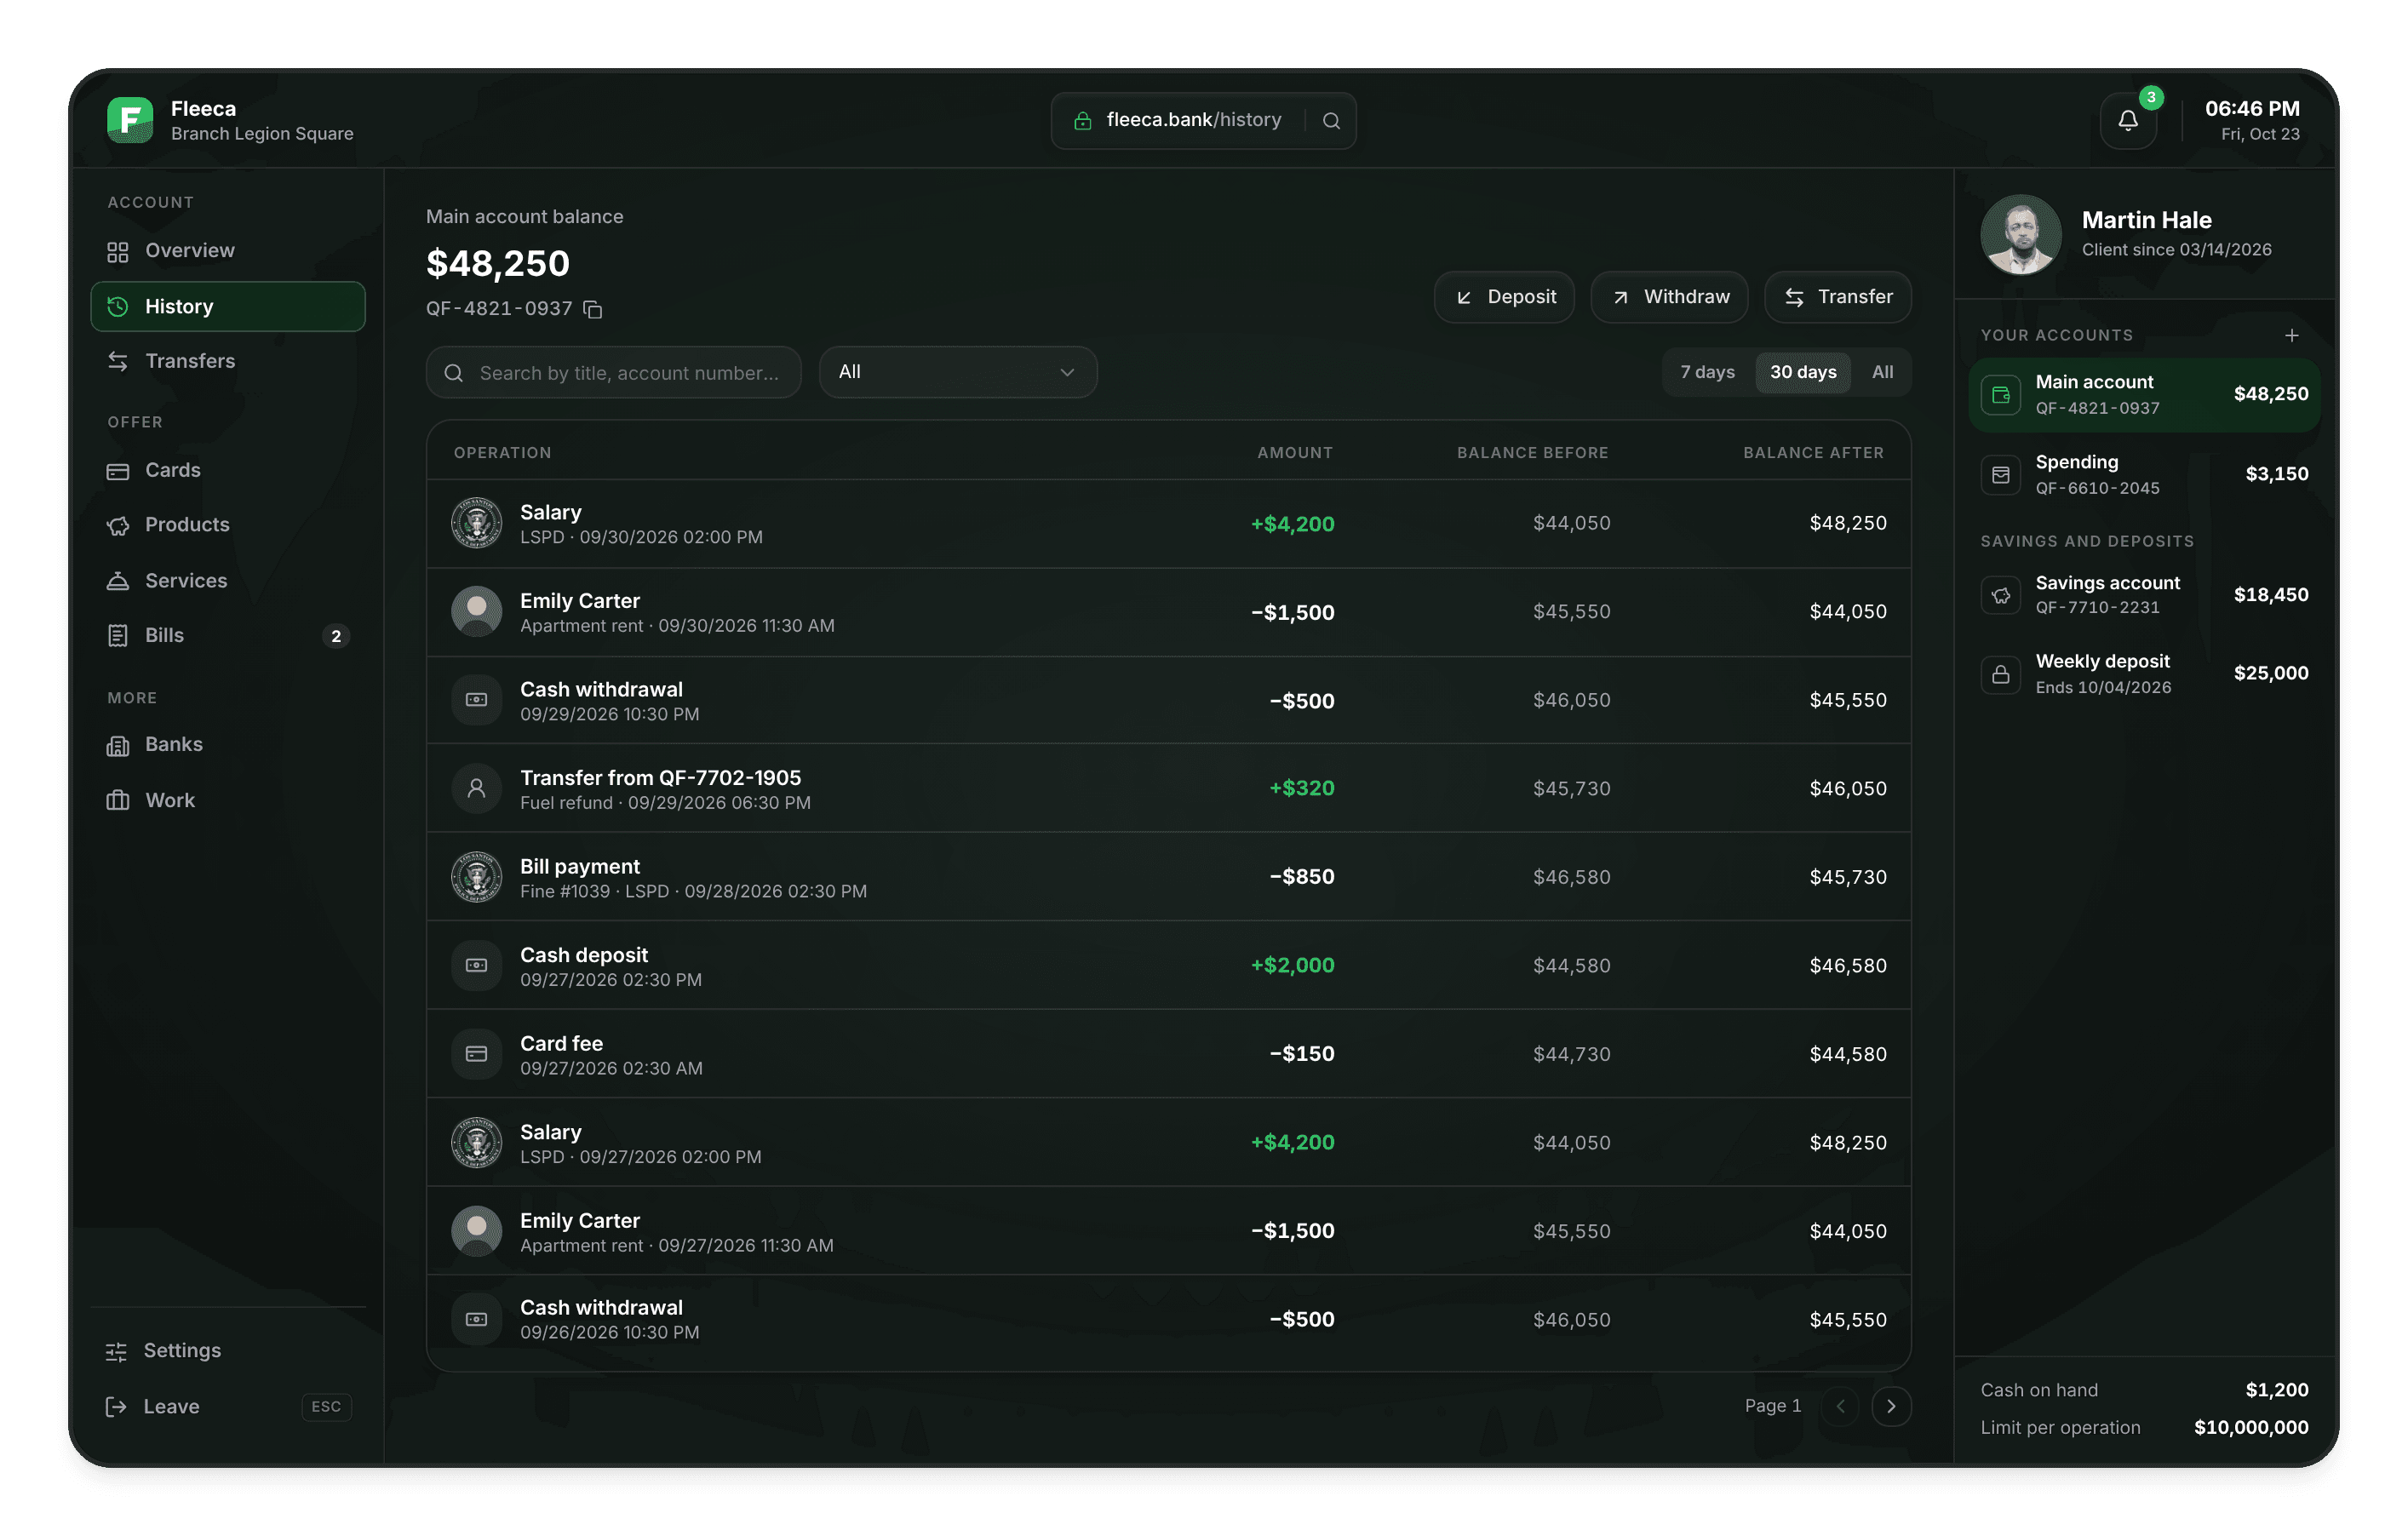Click card icon on Card fee row
2408x1536 pixels.
tap(476, 1054)
